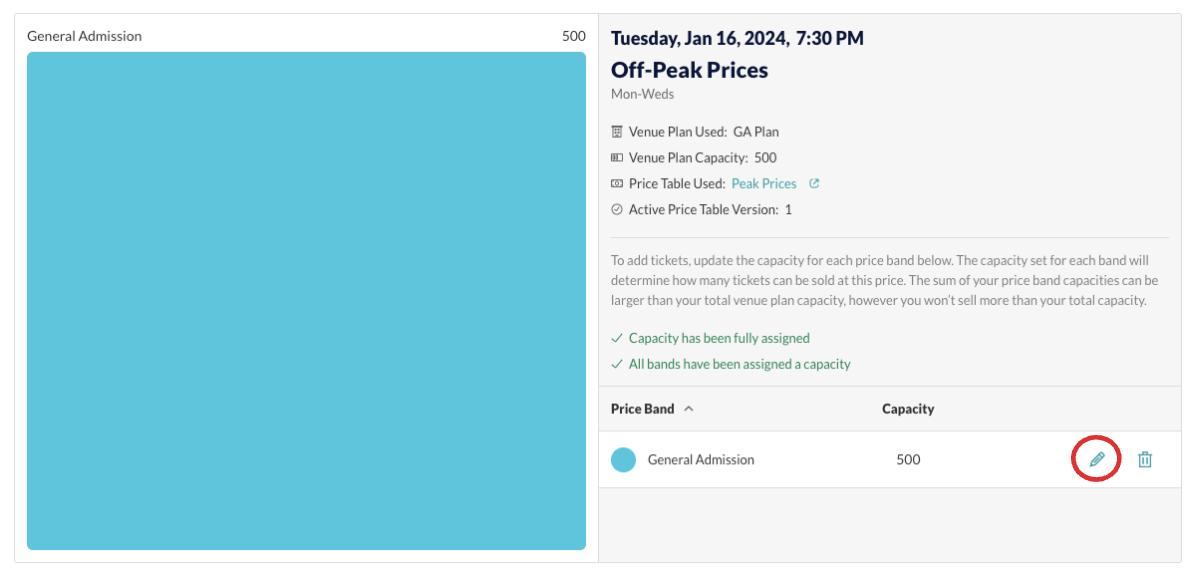Click the Price Table Used money icon
Image resolution: width=1202 pixels, height=580 pixels.
click(617, 184)
